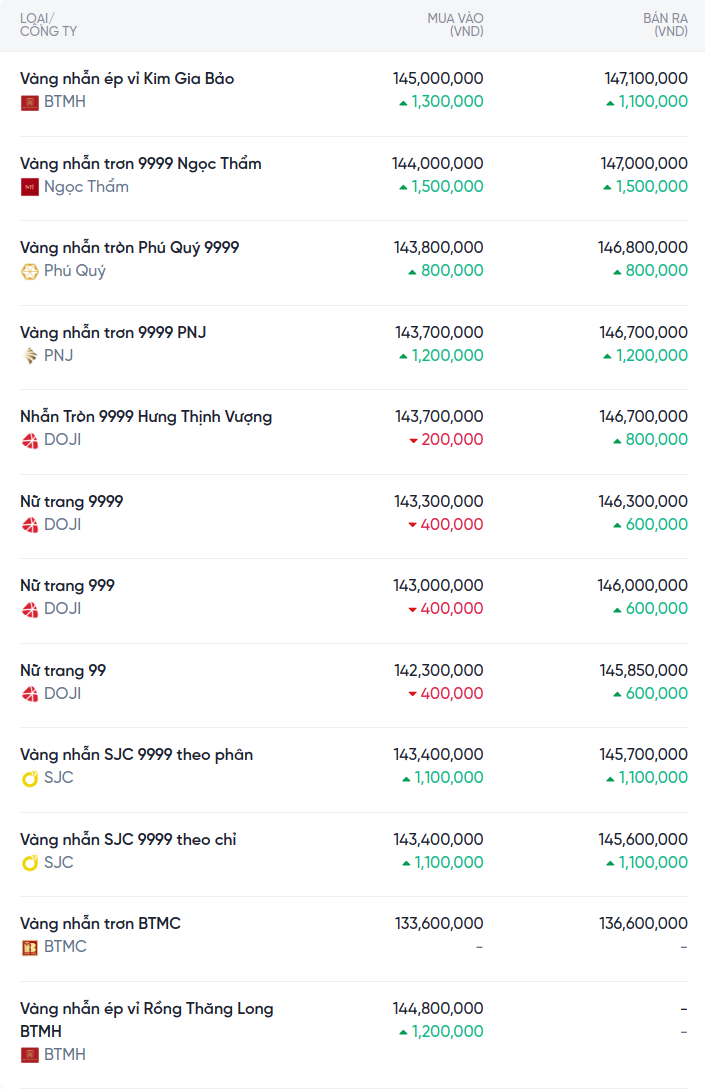Image resolution: width=705 pixels, height=1089 pixels.
Task: Click SJC logo under SJC 9999 theo chỉ
Action: pyautogui.click(x=30, y=863)
